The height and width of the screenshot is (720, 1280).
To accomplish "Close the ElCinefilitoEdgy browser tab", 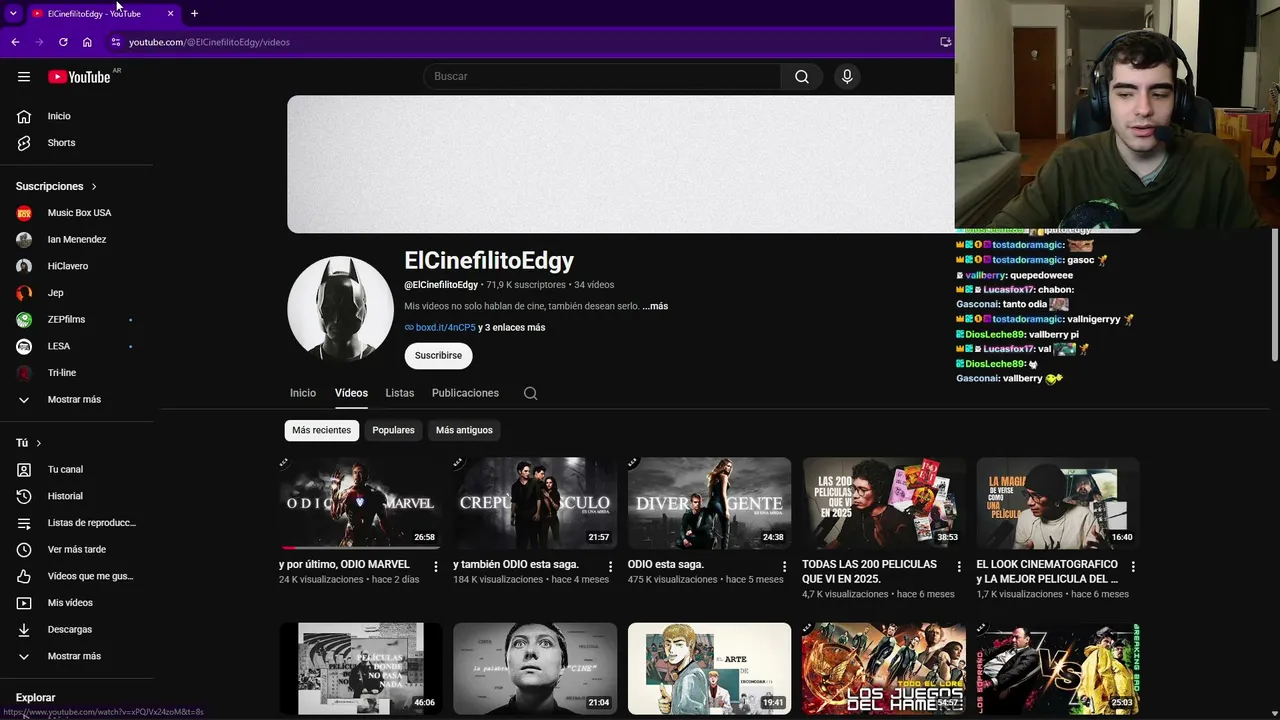I will point(170,14).
